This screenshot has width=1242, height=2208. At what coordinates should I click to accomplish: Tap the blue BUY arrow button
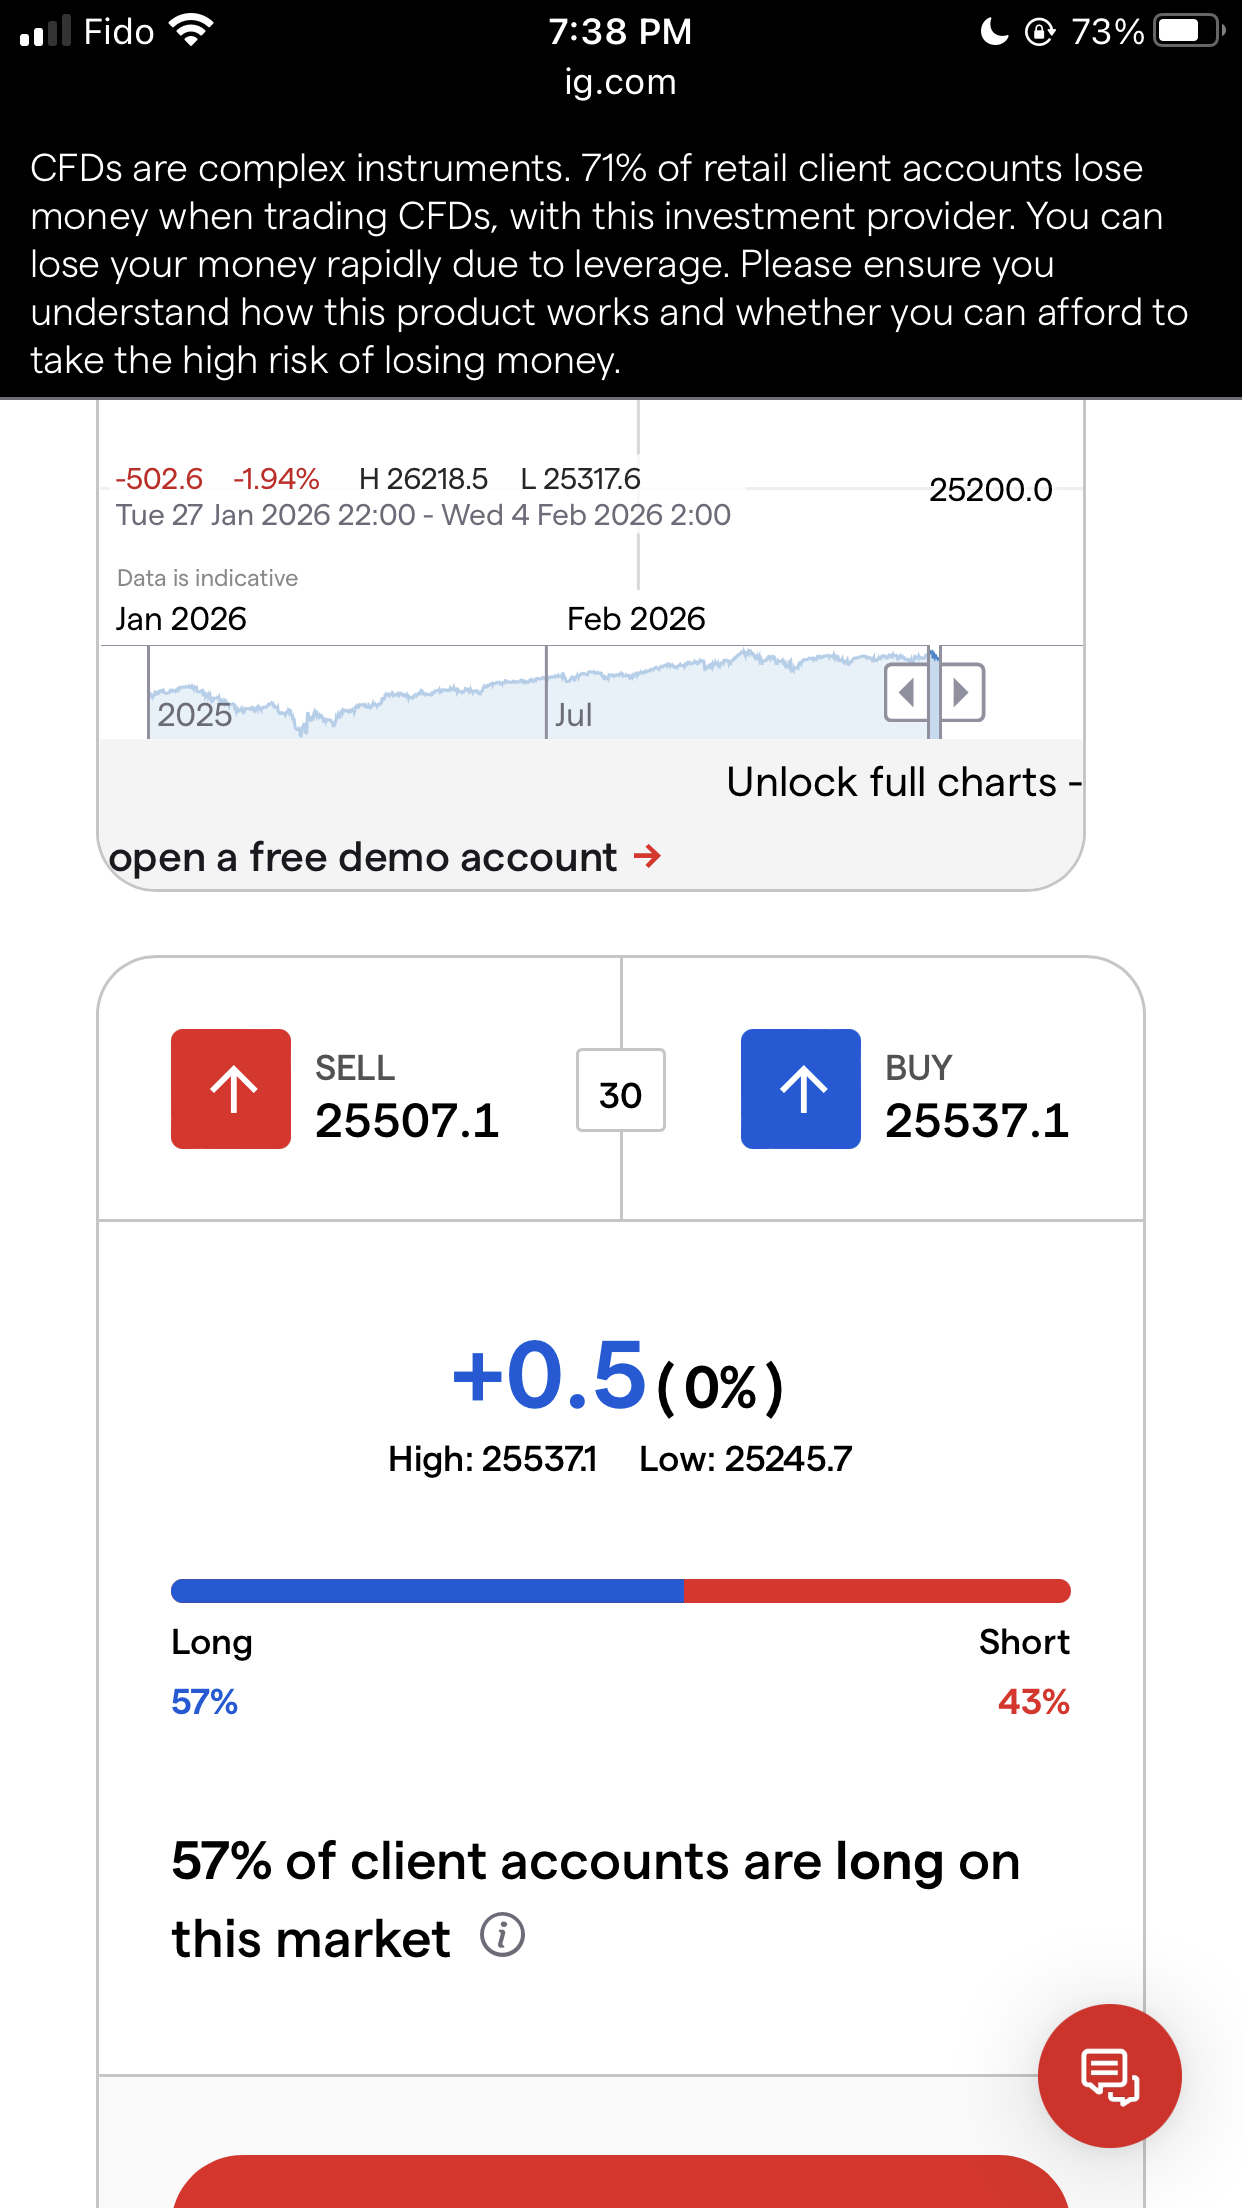tap(801, 1089)
